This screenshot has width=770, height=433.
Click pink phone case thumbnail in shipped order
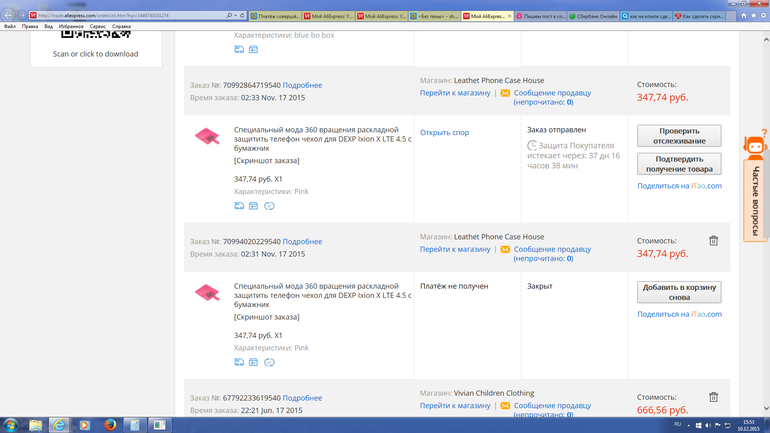(x=207, y=137)
